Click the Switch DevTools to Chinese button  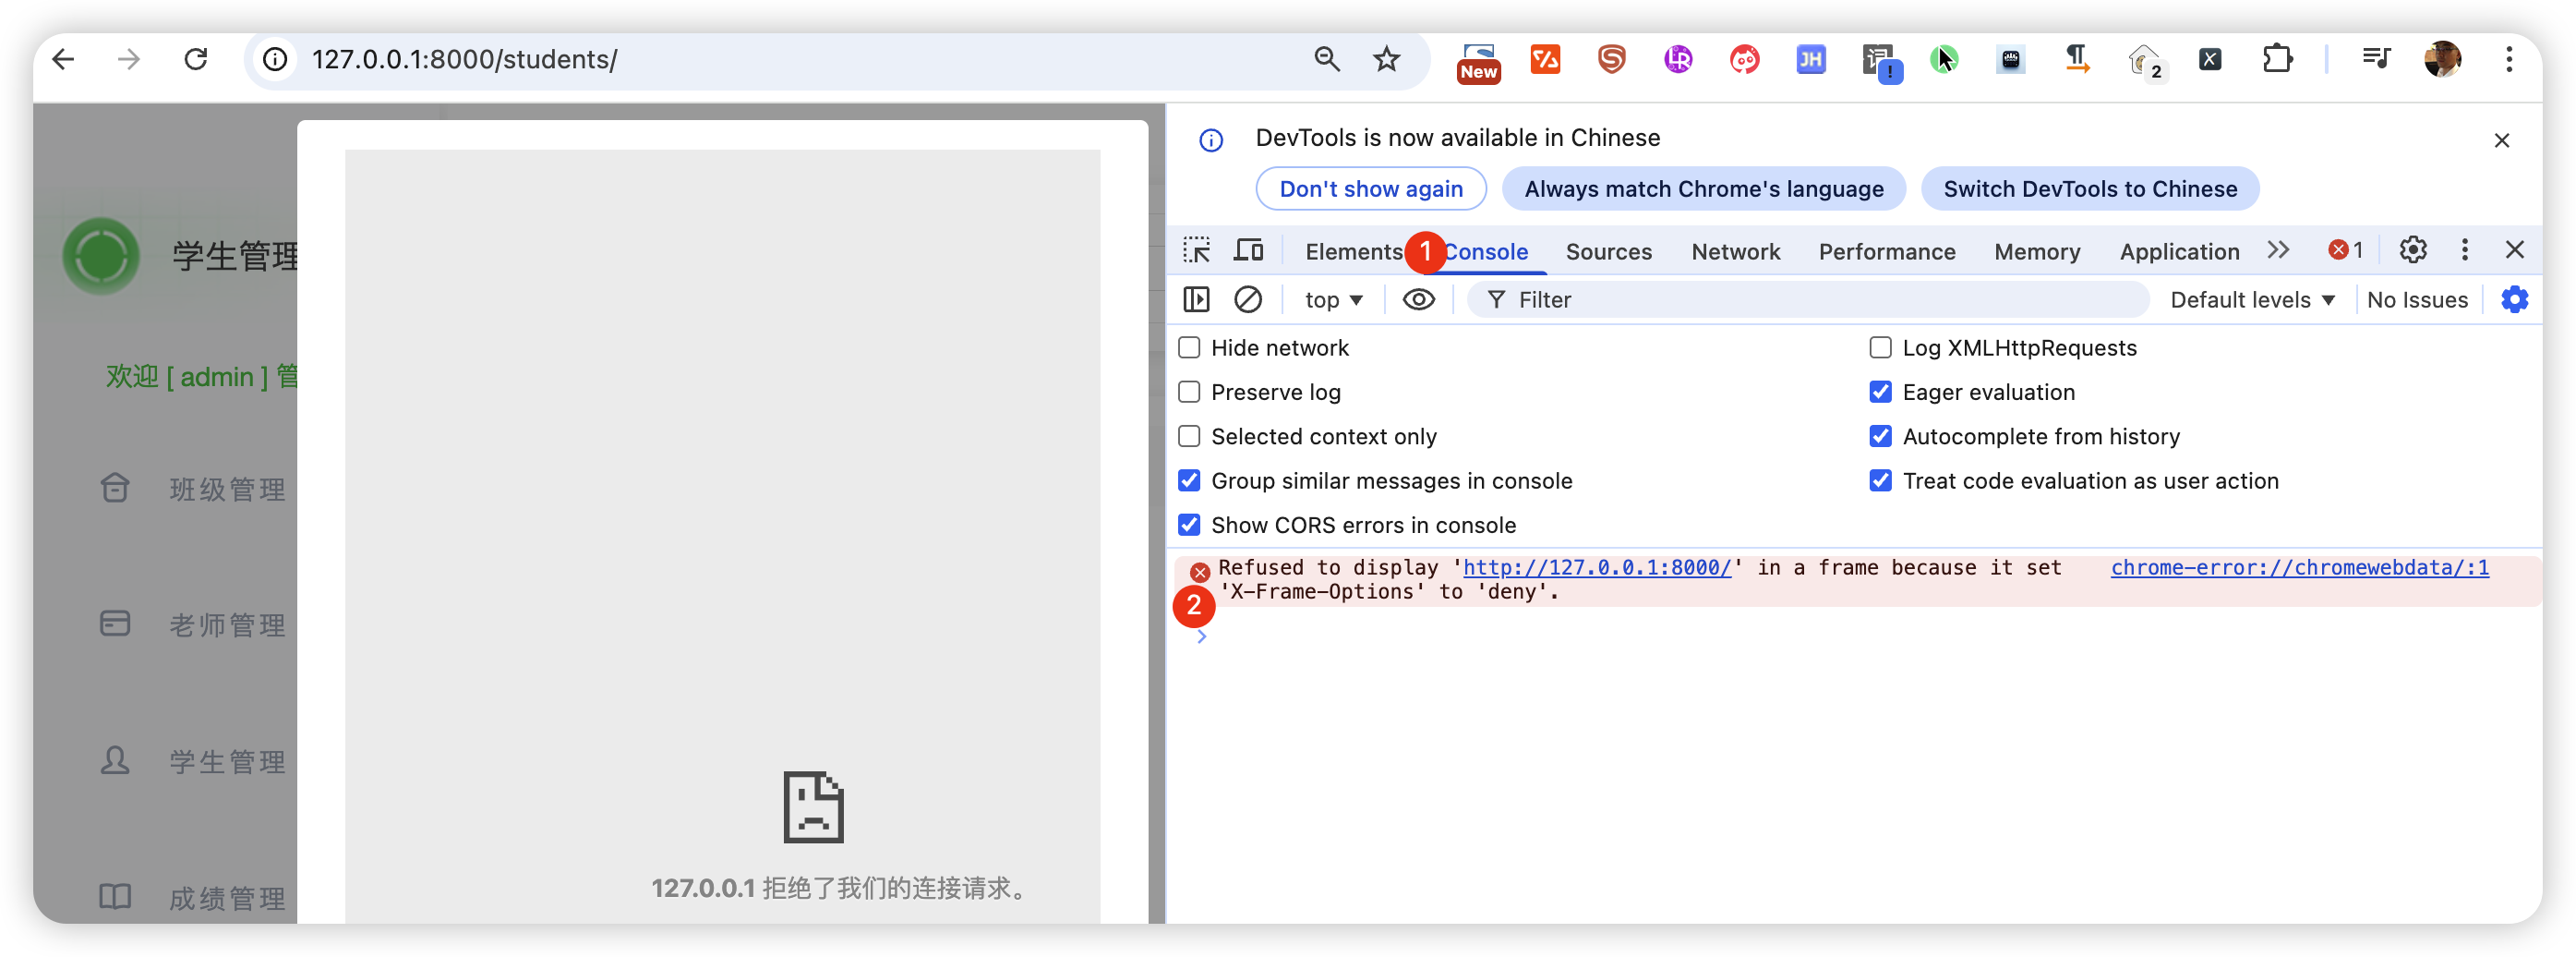coord(2089,189)
